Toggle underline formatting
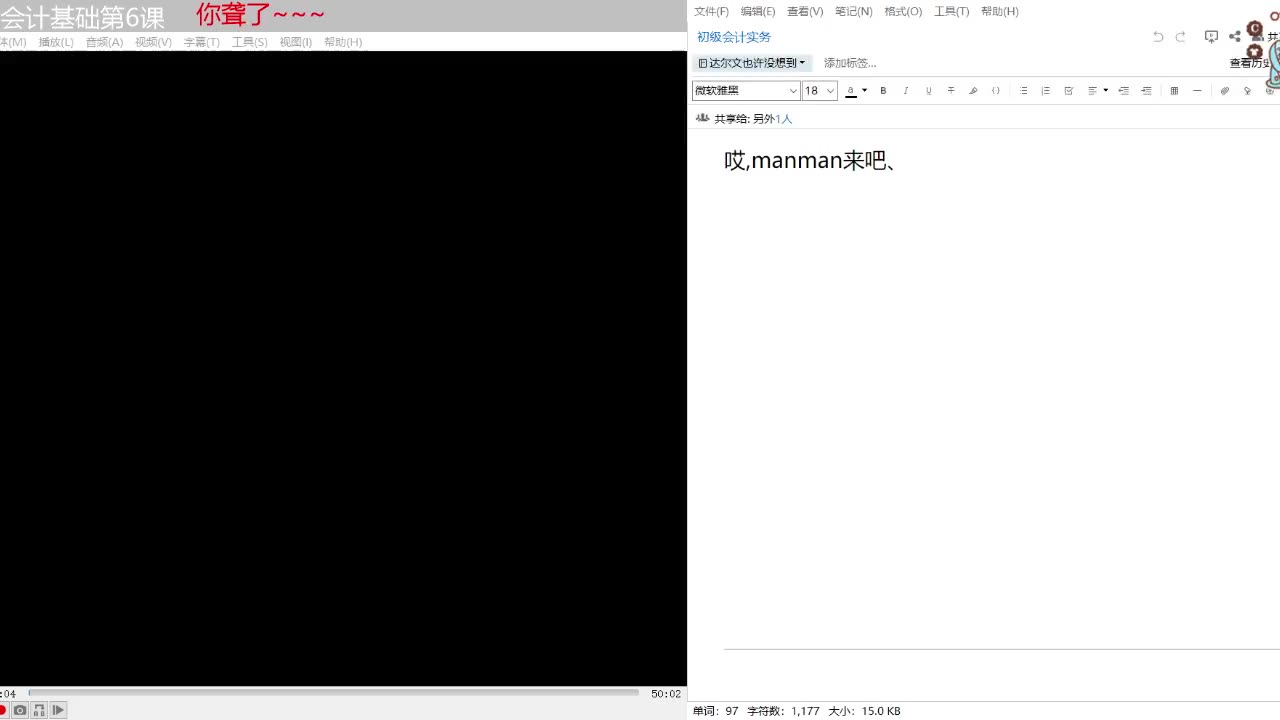The height and width of the screenshot is (720, 1280). pos(929,90)
